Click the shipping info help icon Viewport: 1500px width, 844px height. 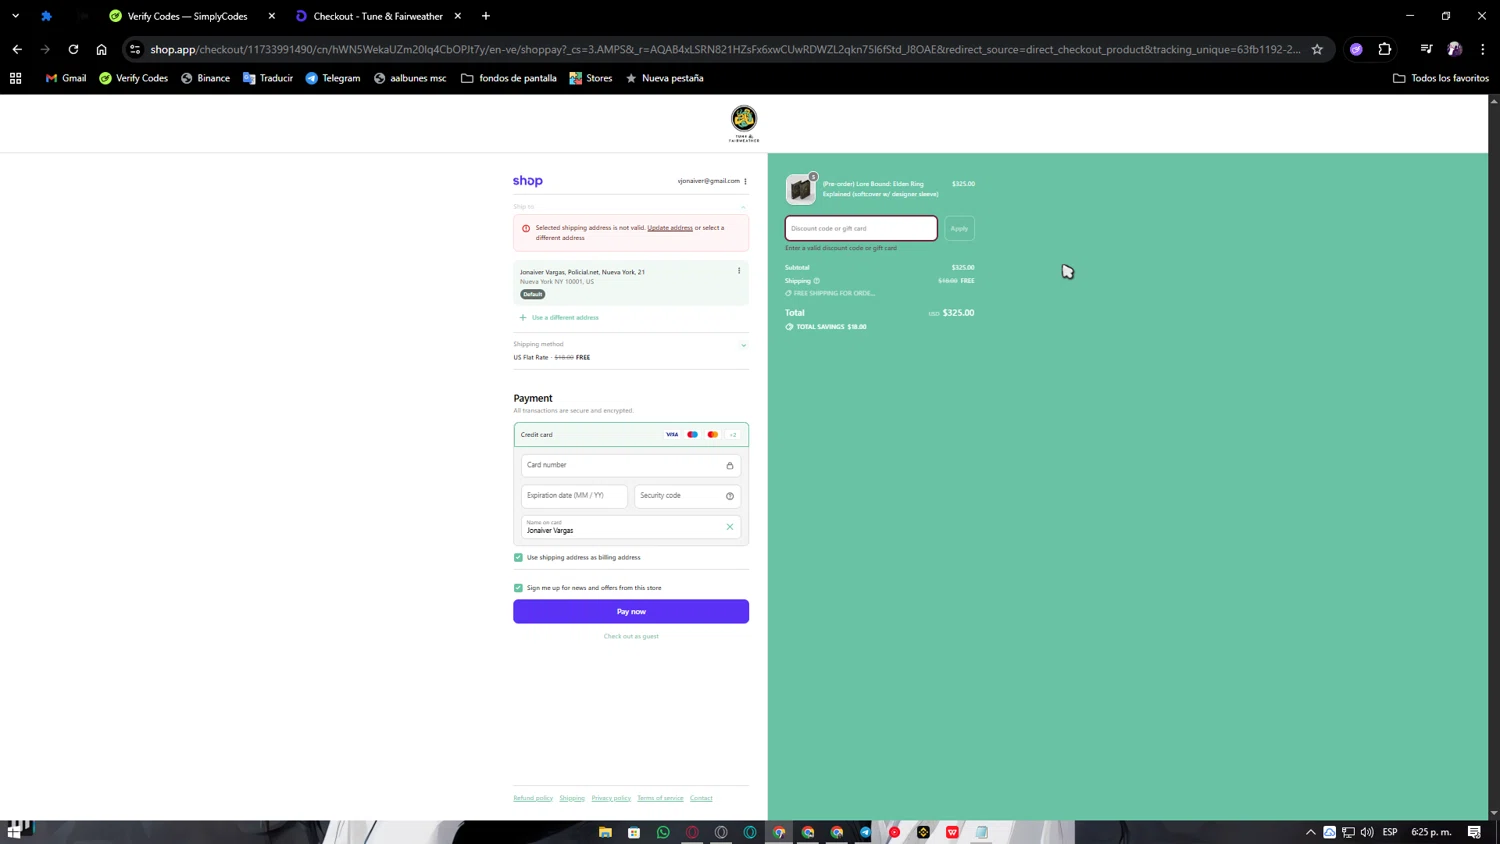816,281
